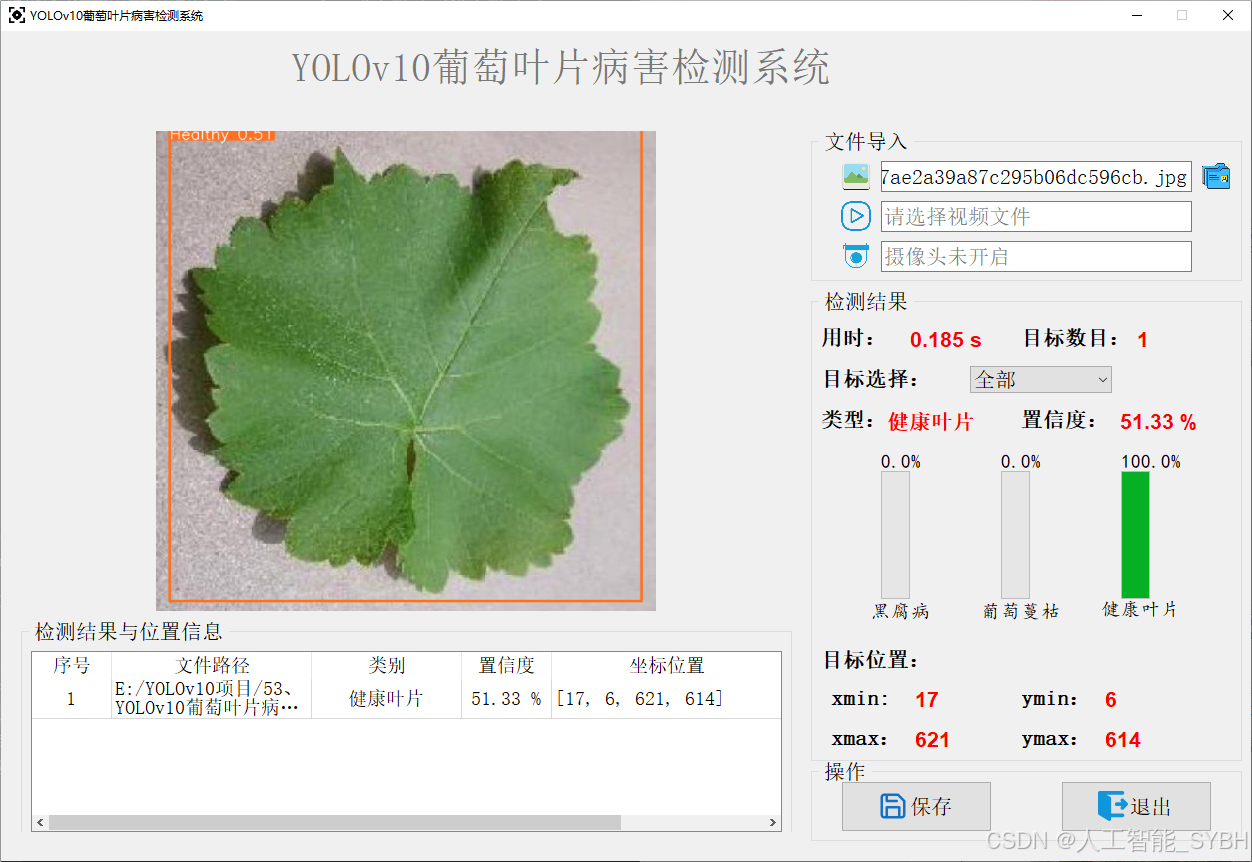Screen dimensions: 1252x862
Task: Click the 黑腐病 confidence bar
Action: (x=895, y=535)
